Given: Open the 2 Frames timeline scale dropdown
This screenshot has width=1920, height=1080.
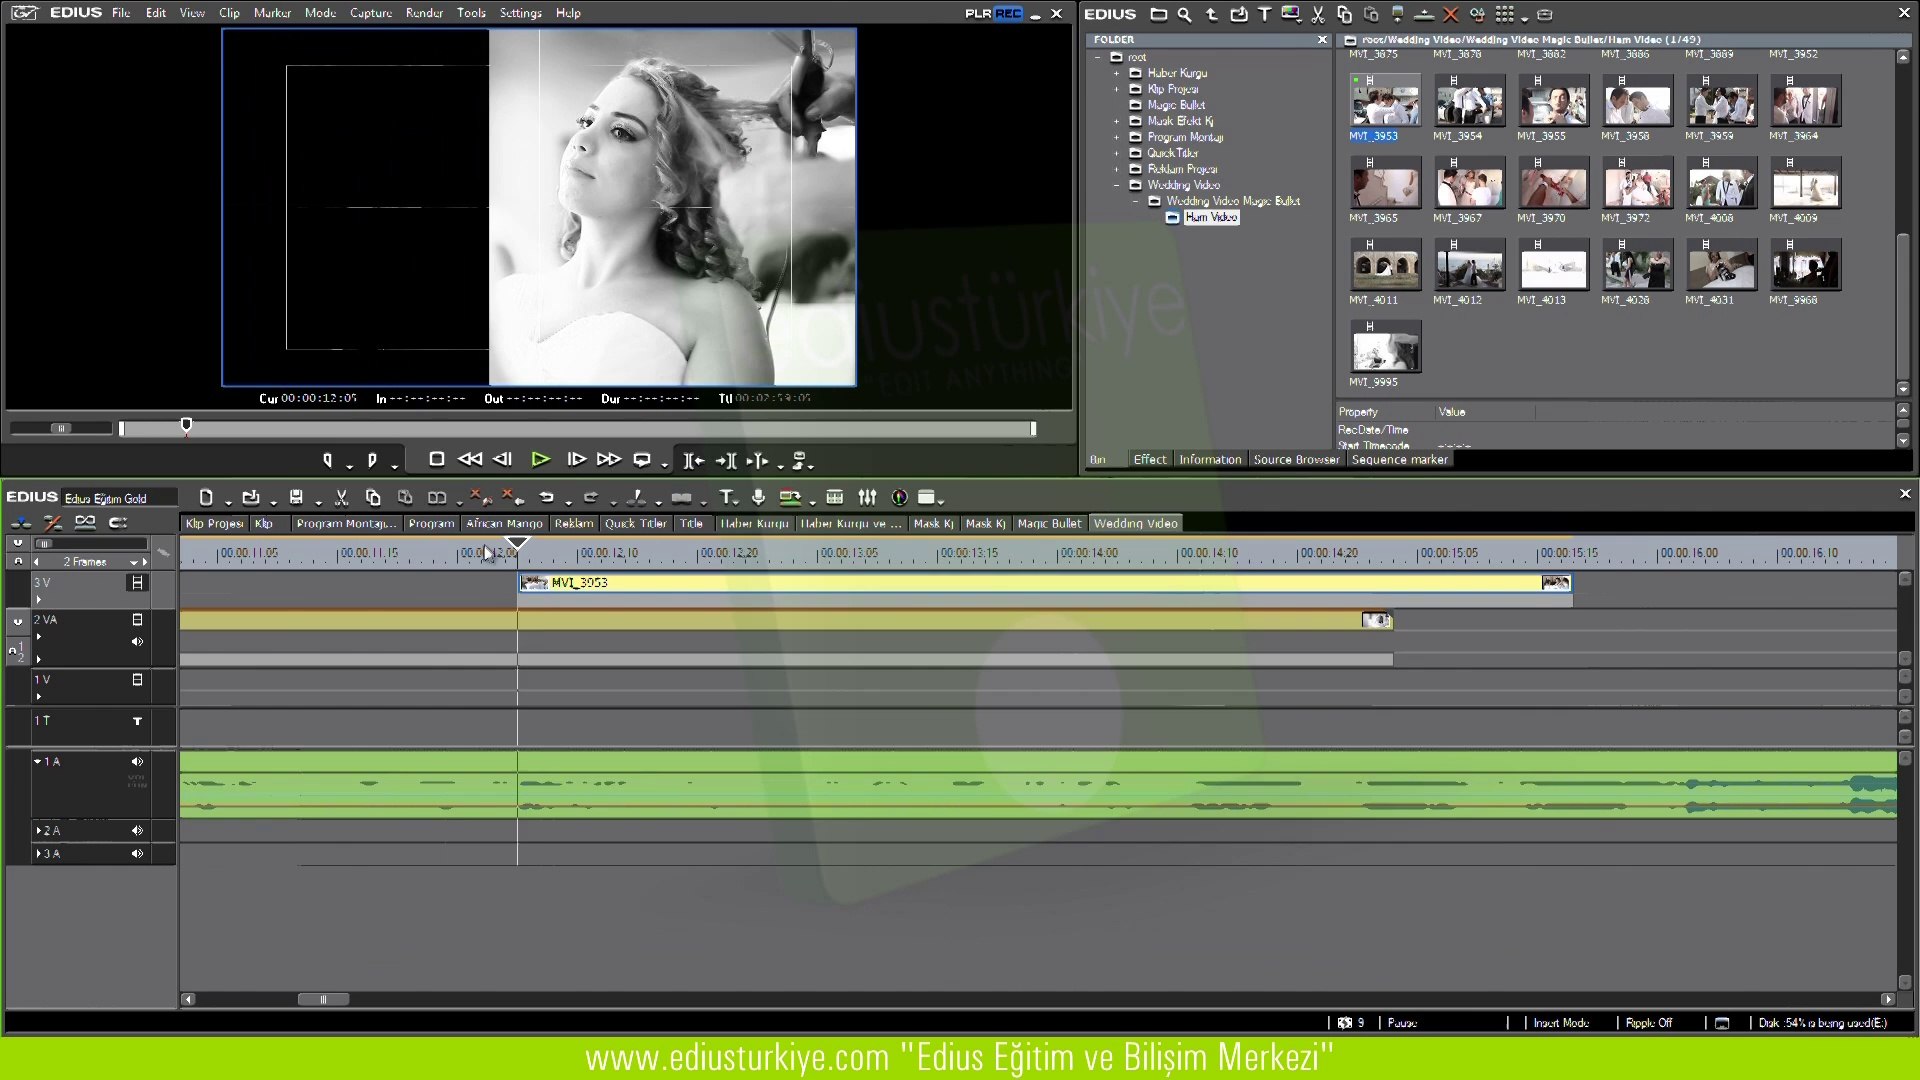Looking at the screenshot, I should point(133,563).
